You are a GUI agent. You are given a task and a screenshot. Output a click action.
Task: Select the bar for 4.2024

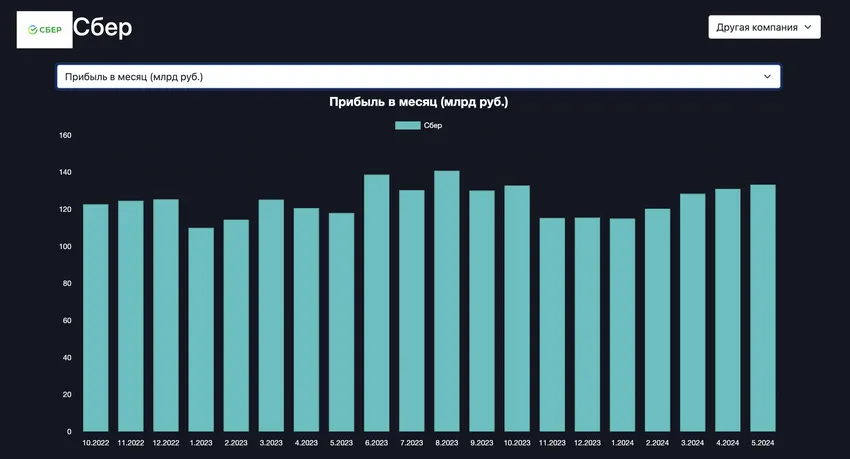click(x=727, y=310)
